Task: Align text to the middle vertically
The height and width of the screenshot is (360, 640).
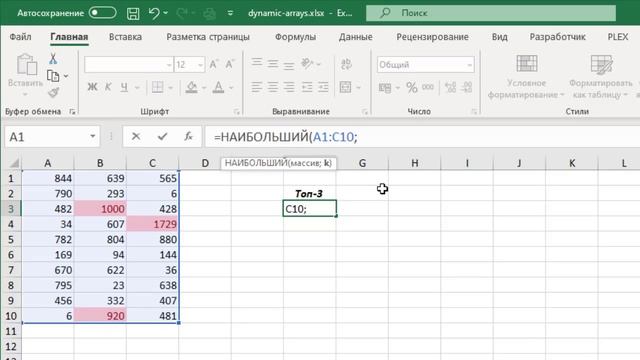Action: 273,64
